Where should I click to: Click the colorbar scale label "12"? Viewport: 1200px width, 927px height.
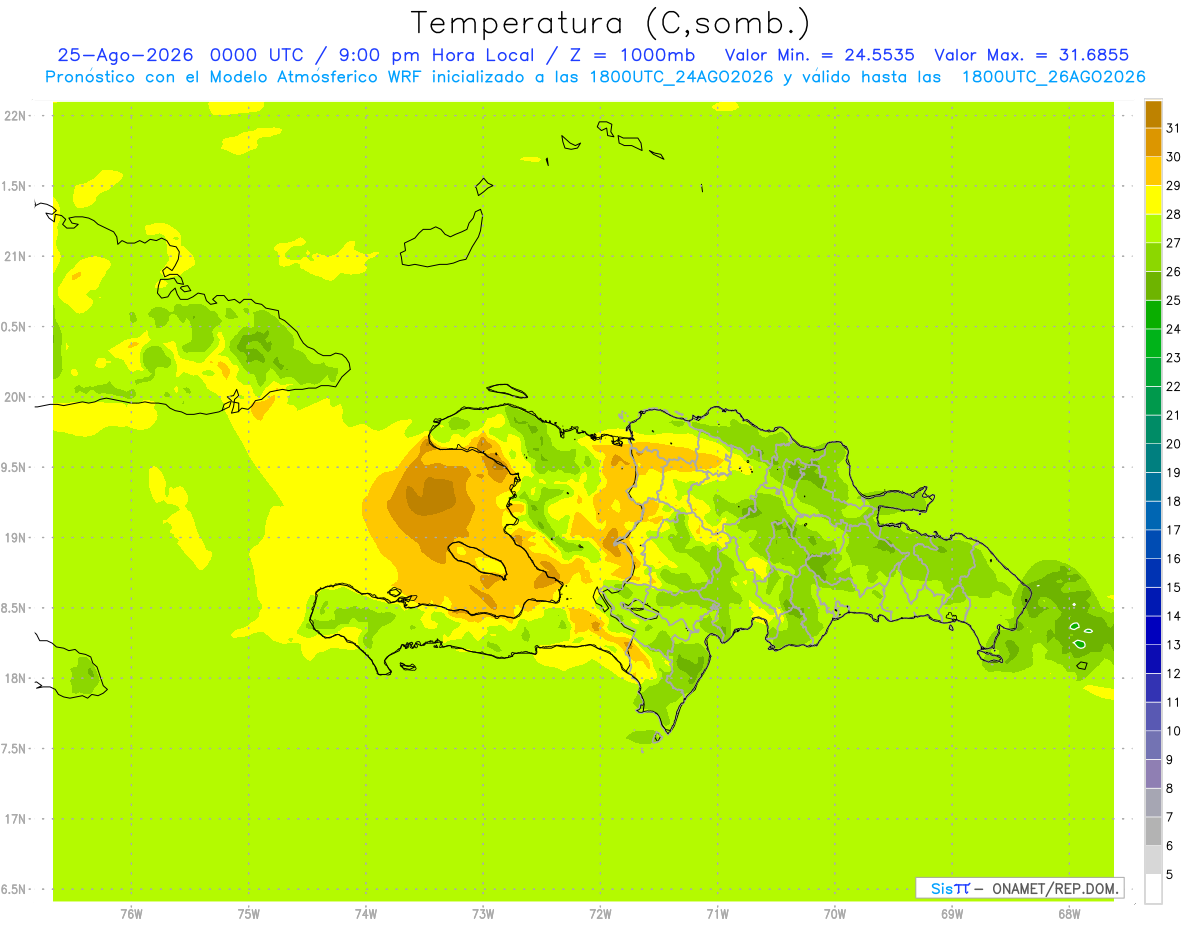[x=1174, y=674]
